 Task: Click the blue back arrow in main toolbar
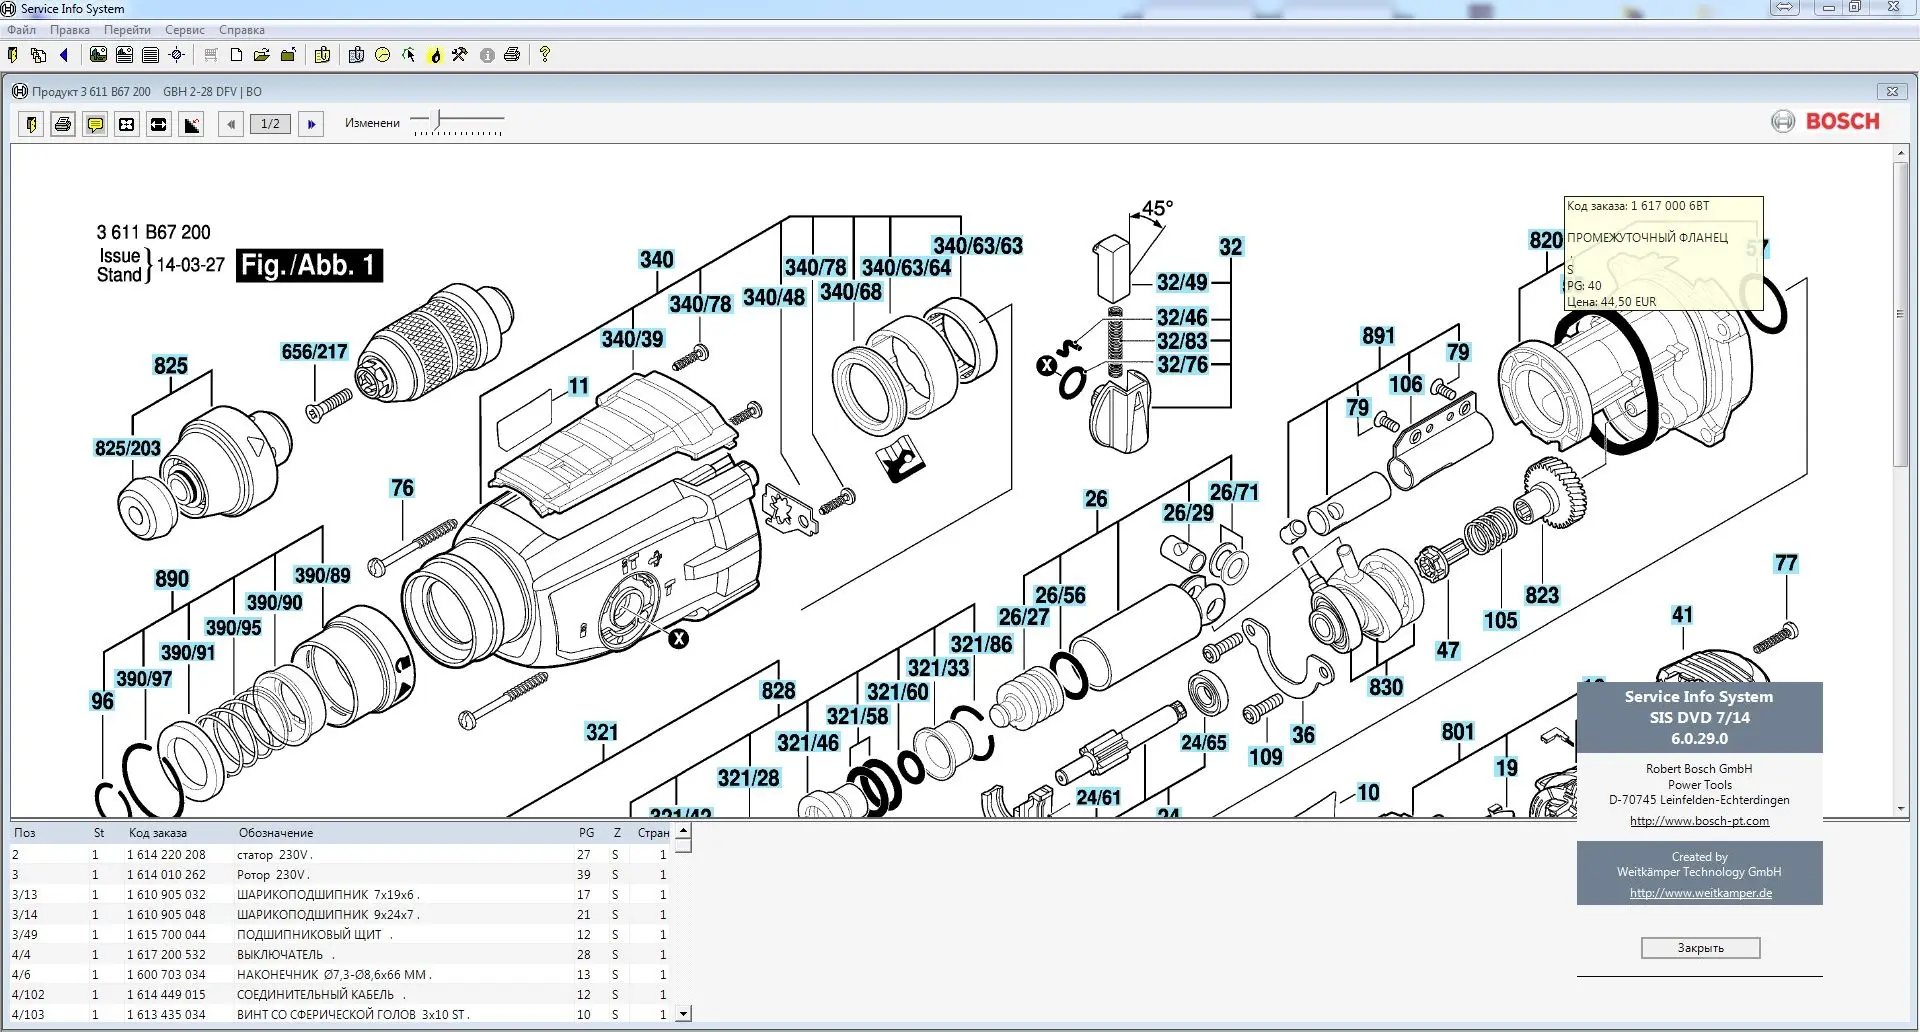pos(64,55)
